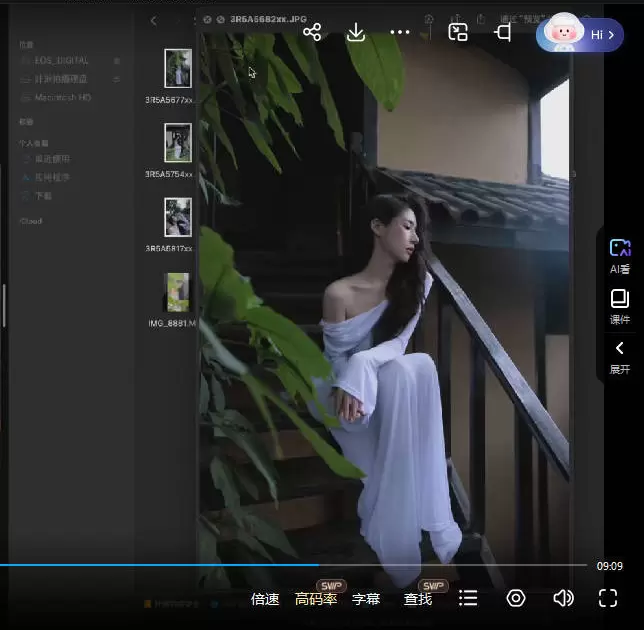Open the AI看 side panel
Viewport: 644px width, 630px height.
[620, 256]
